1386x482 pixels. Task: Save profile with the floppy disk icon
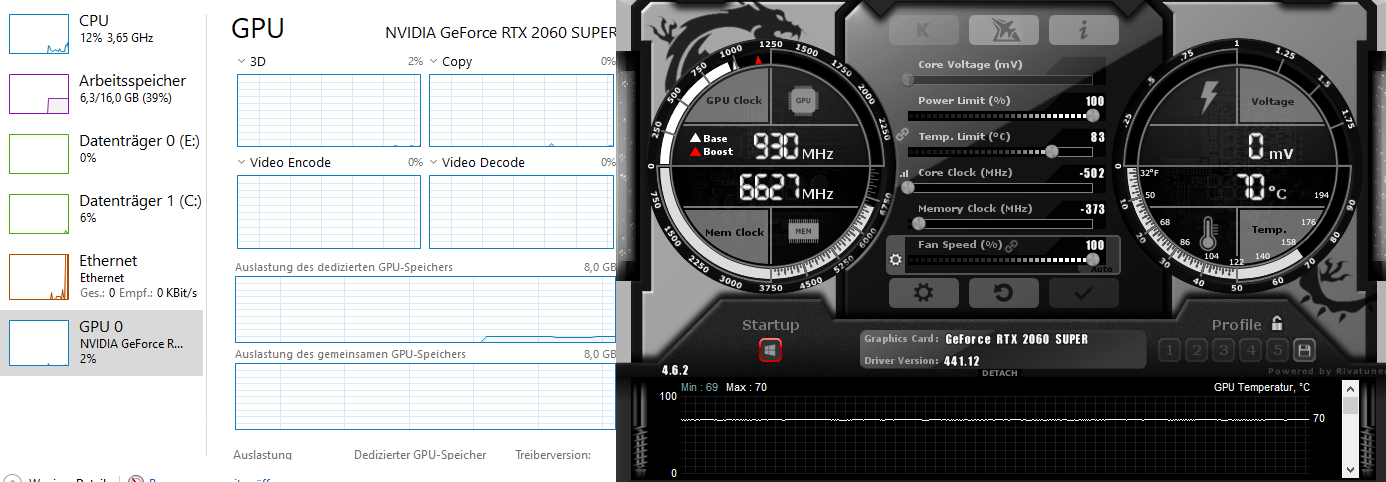click(x=1304, y=350)
